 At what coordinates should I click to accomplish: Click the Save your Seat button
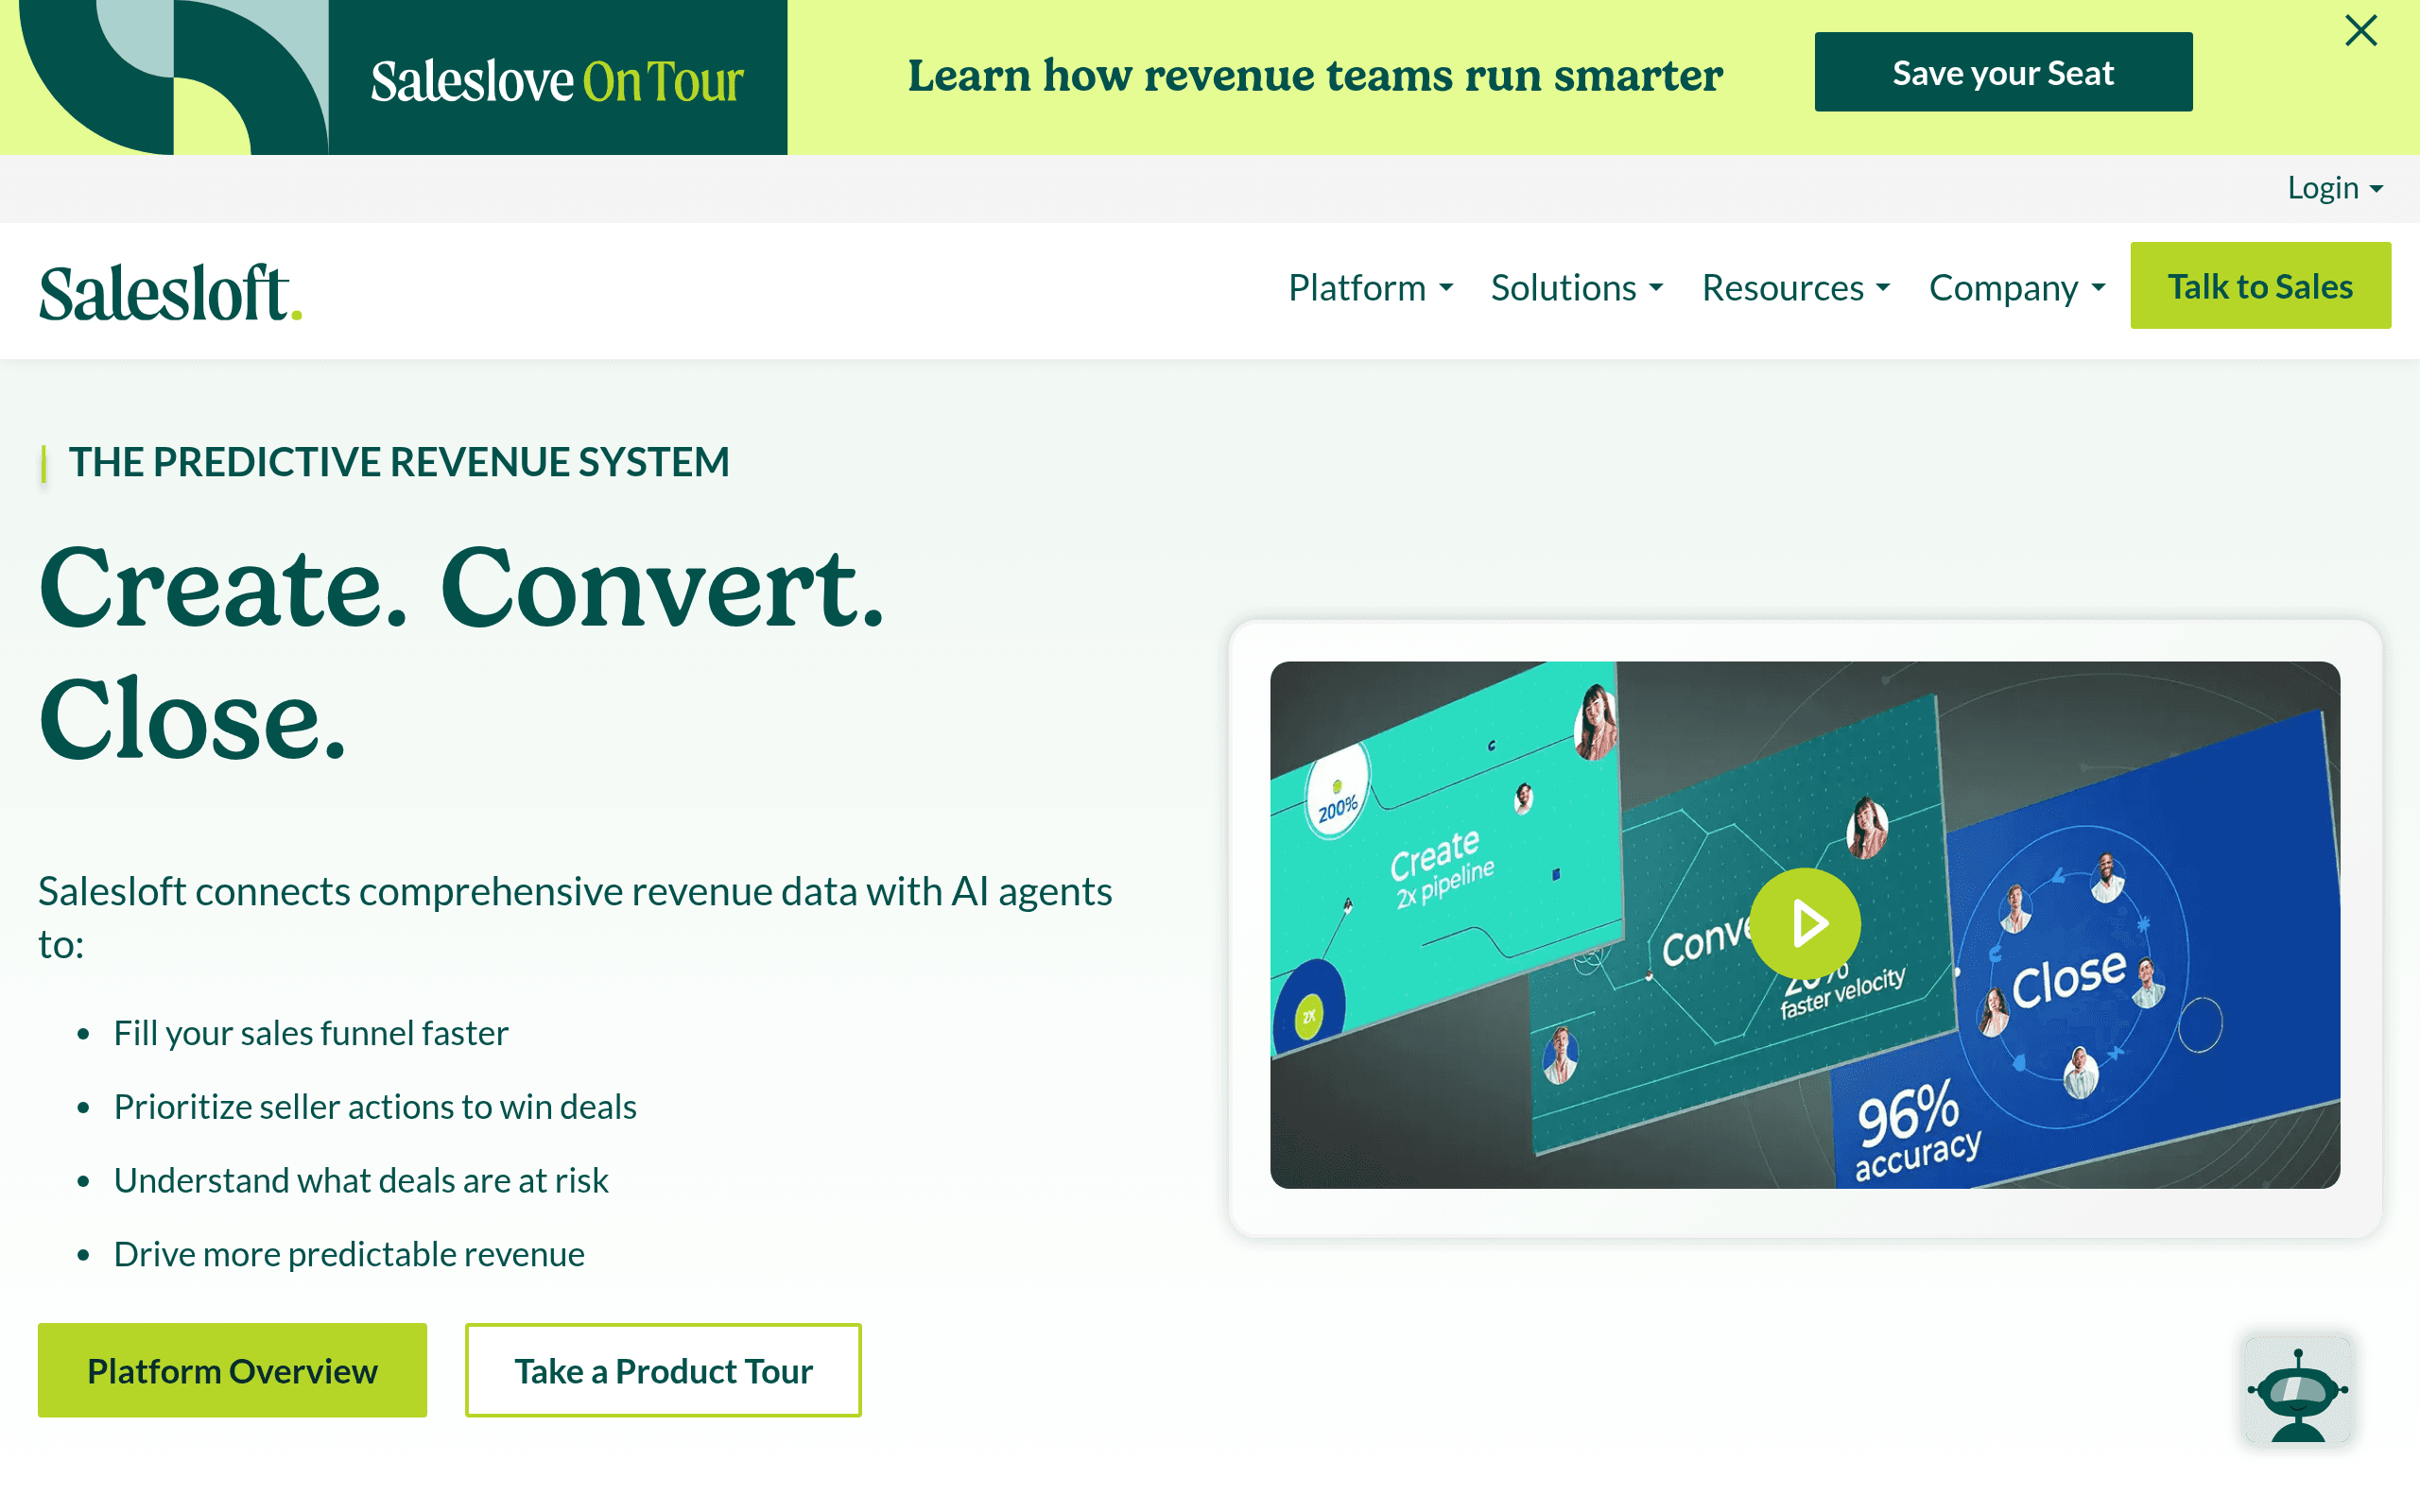pos(2003,72)
